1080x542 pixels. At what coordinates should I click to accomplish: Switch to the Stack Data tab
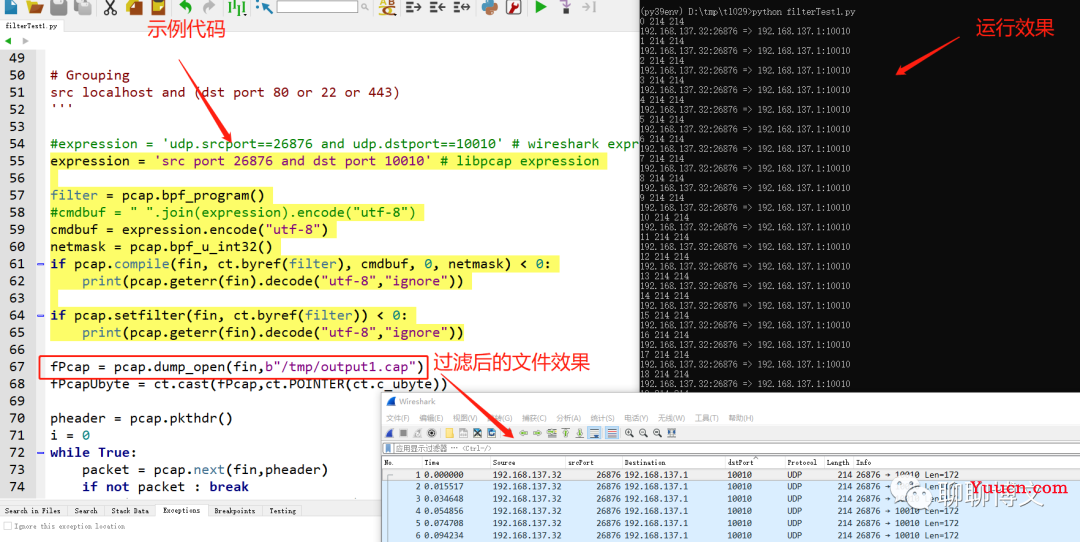tap(130, 511)
